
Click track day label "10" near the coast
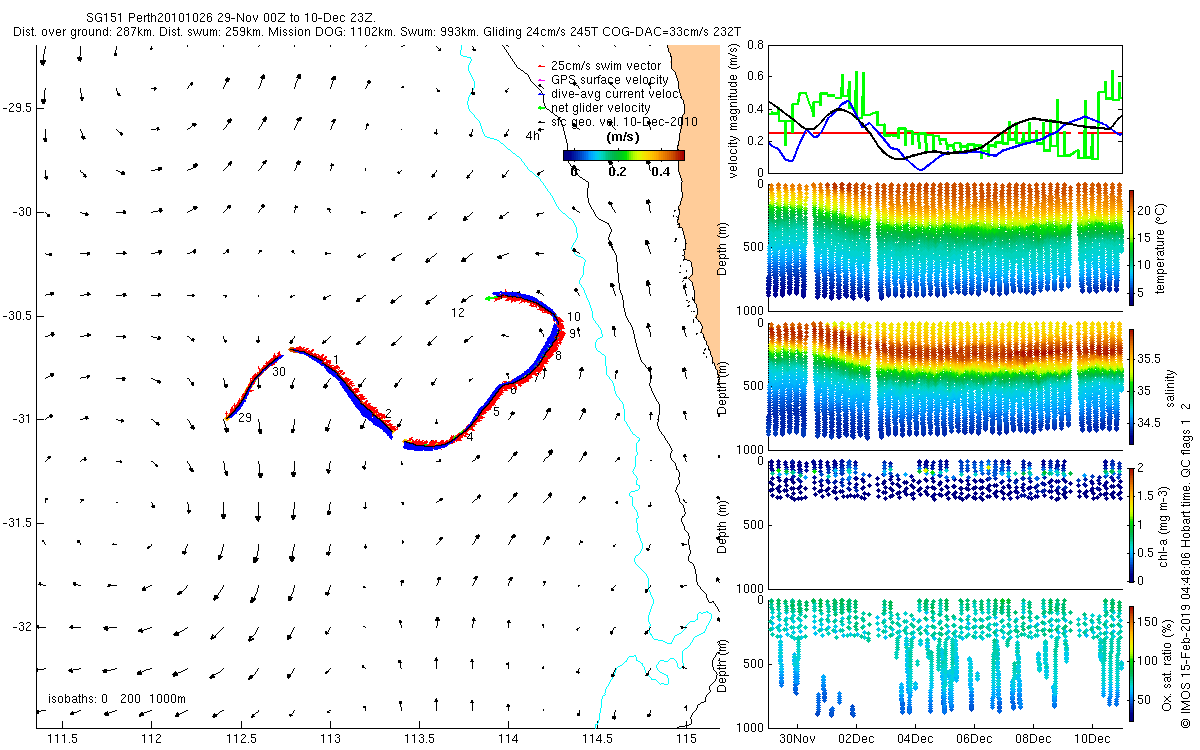point(573,317)
